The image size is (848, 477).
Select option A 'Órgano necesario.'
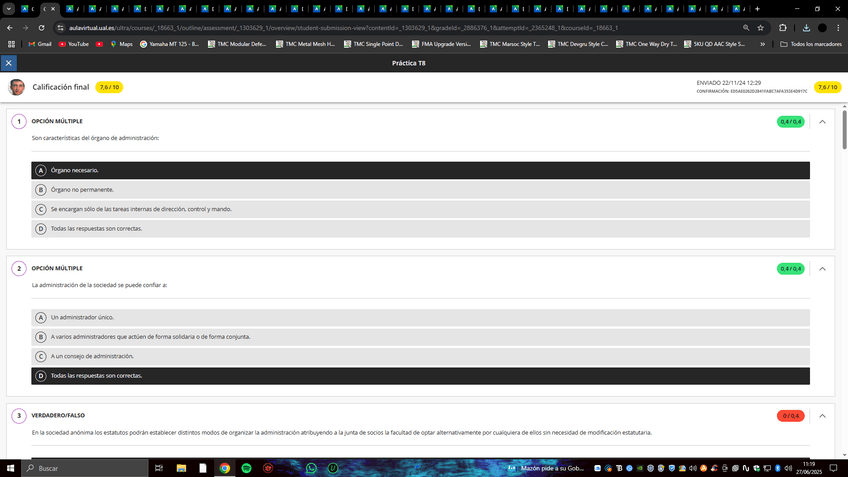[420, 170]
